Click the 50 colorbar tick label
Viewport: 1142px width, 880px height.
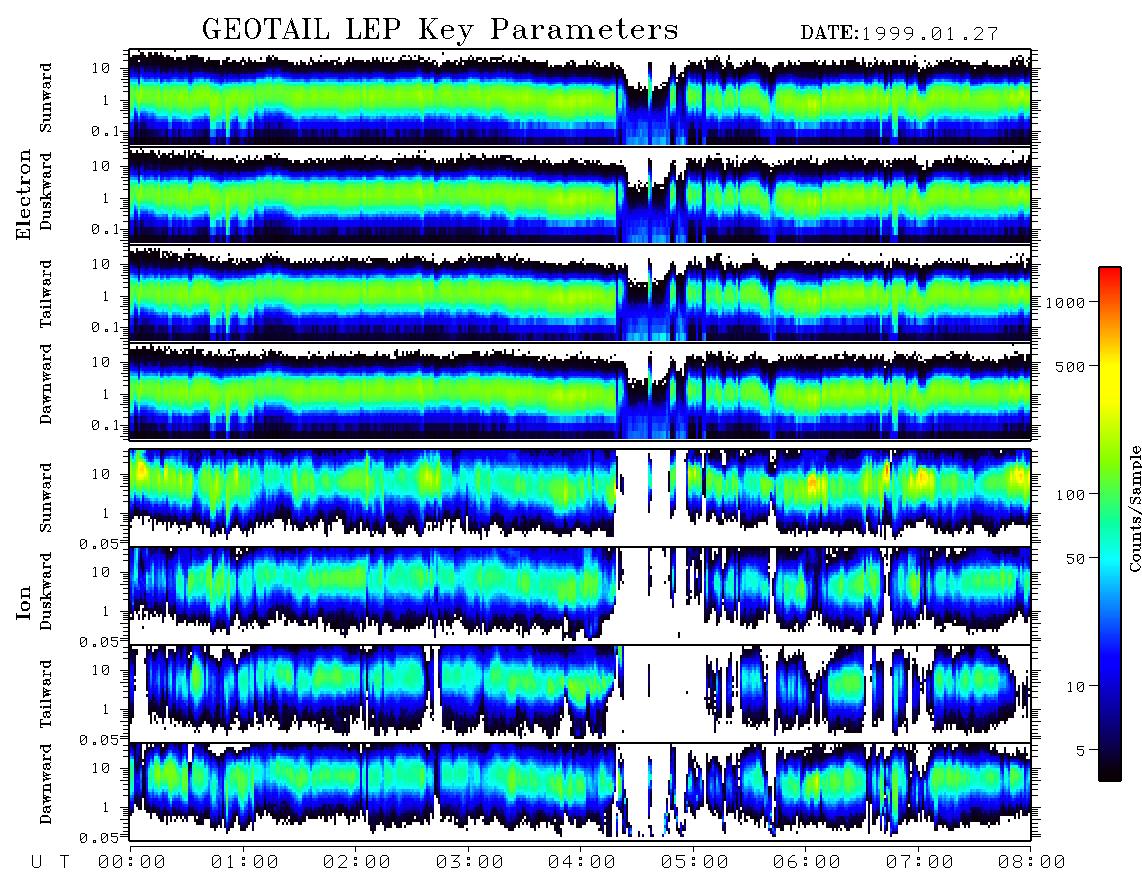click(x=1076, y=559)
